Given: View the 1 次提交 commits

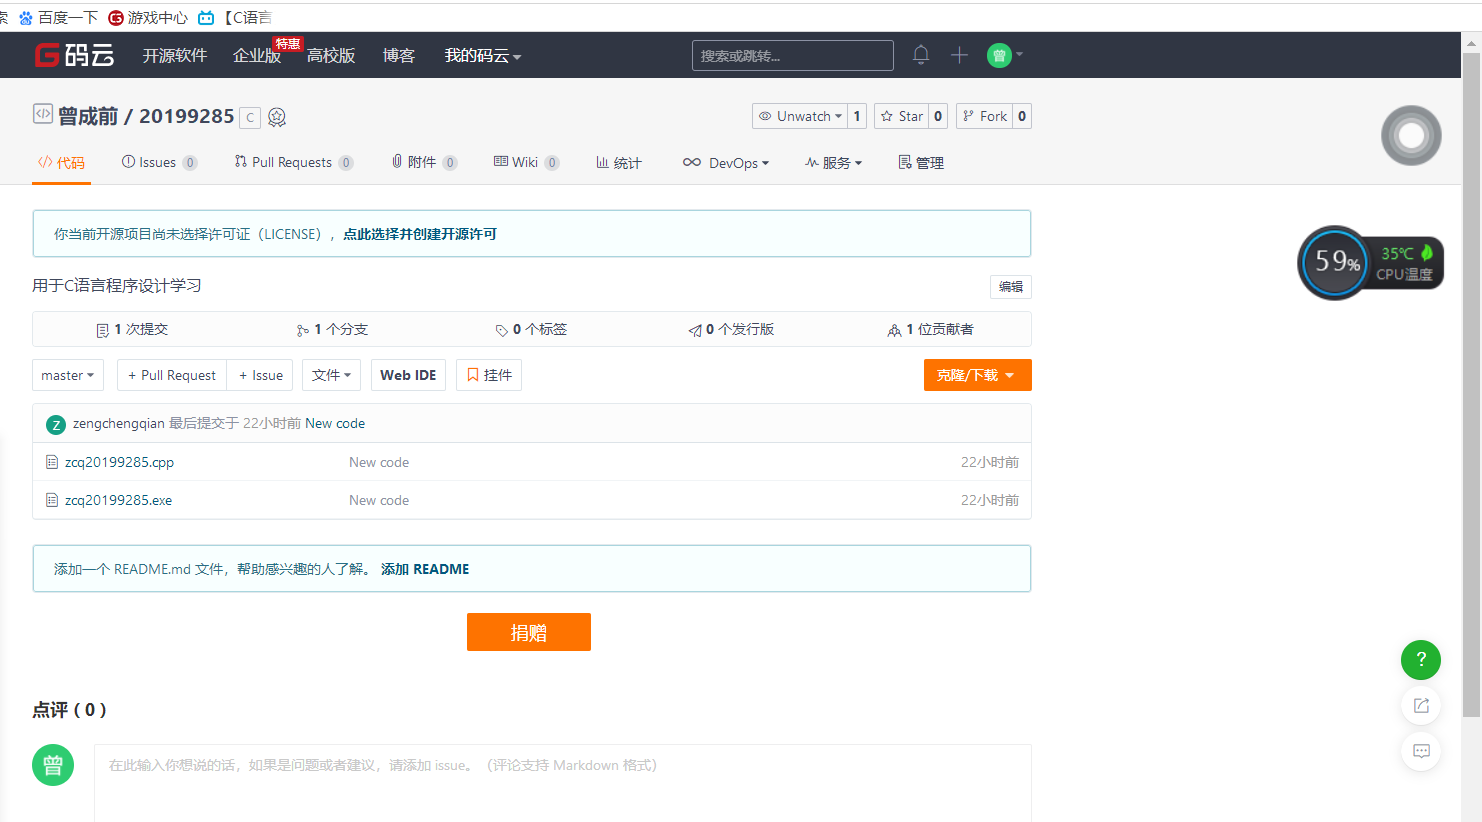Looking at the screenshot, I should tap(132, 329).
